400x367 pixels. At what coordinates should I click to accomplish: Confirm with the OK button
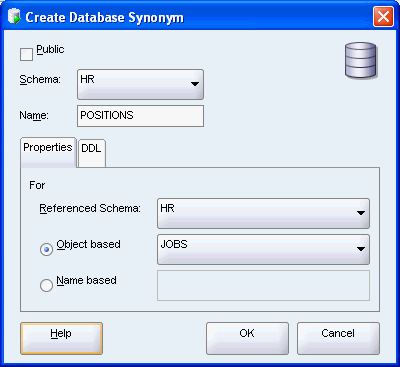click(x=247, y=338)
